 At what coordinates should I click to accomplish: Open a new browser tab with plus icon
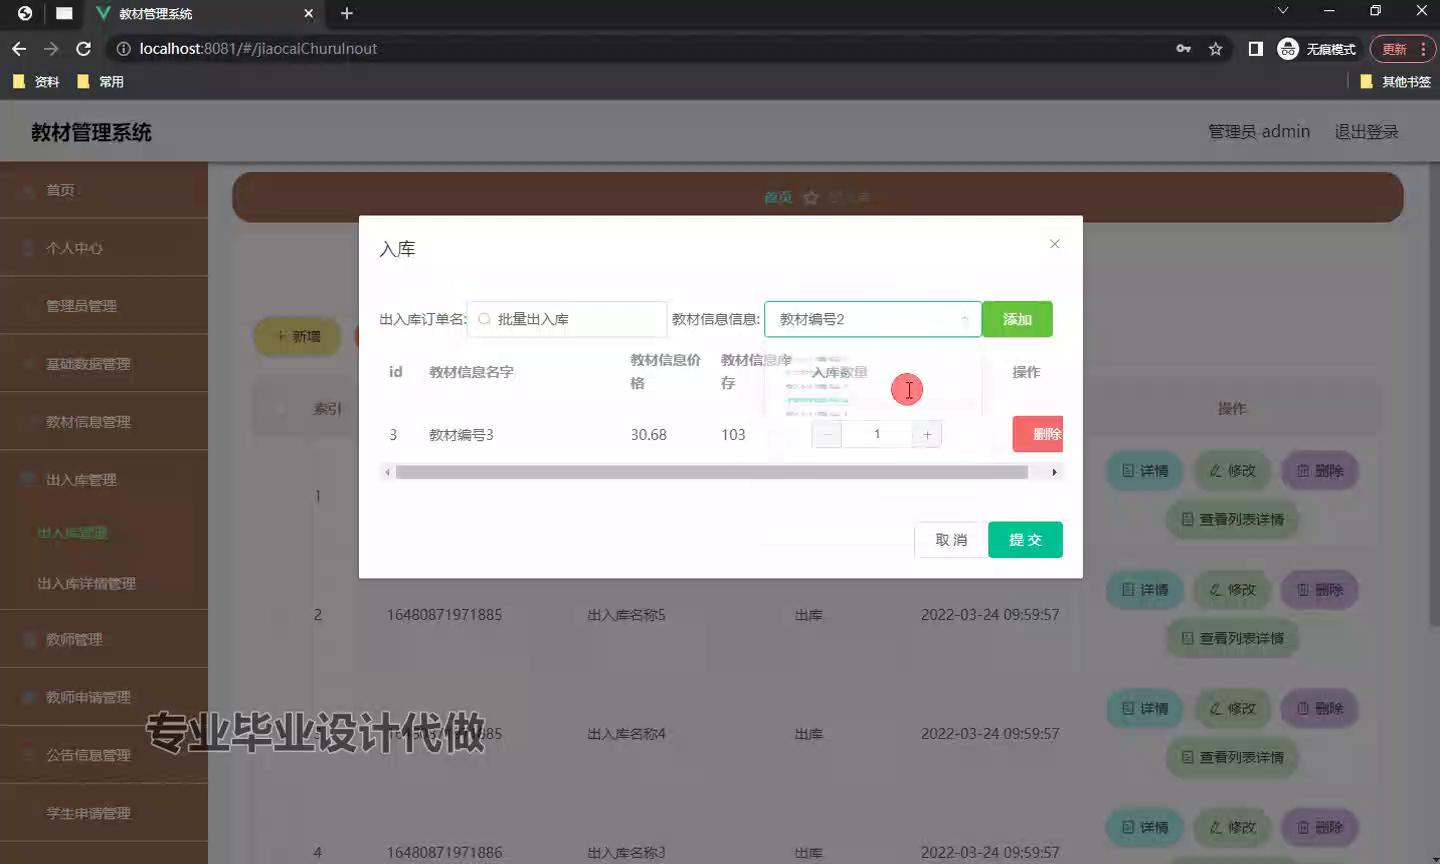coord(347,13)
